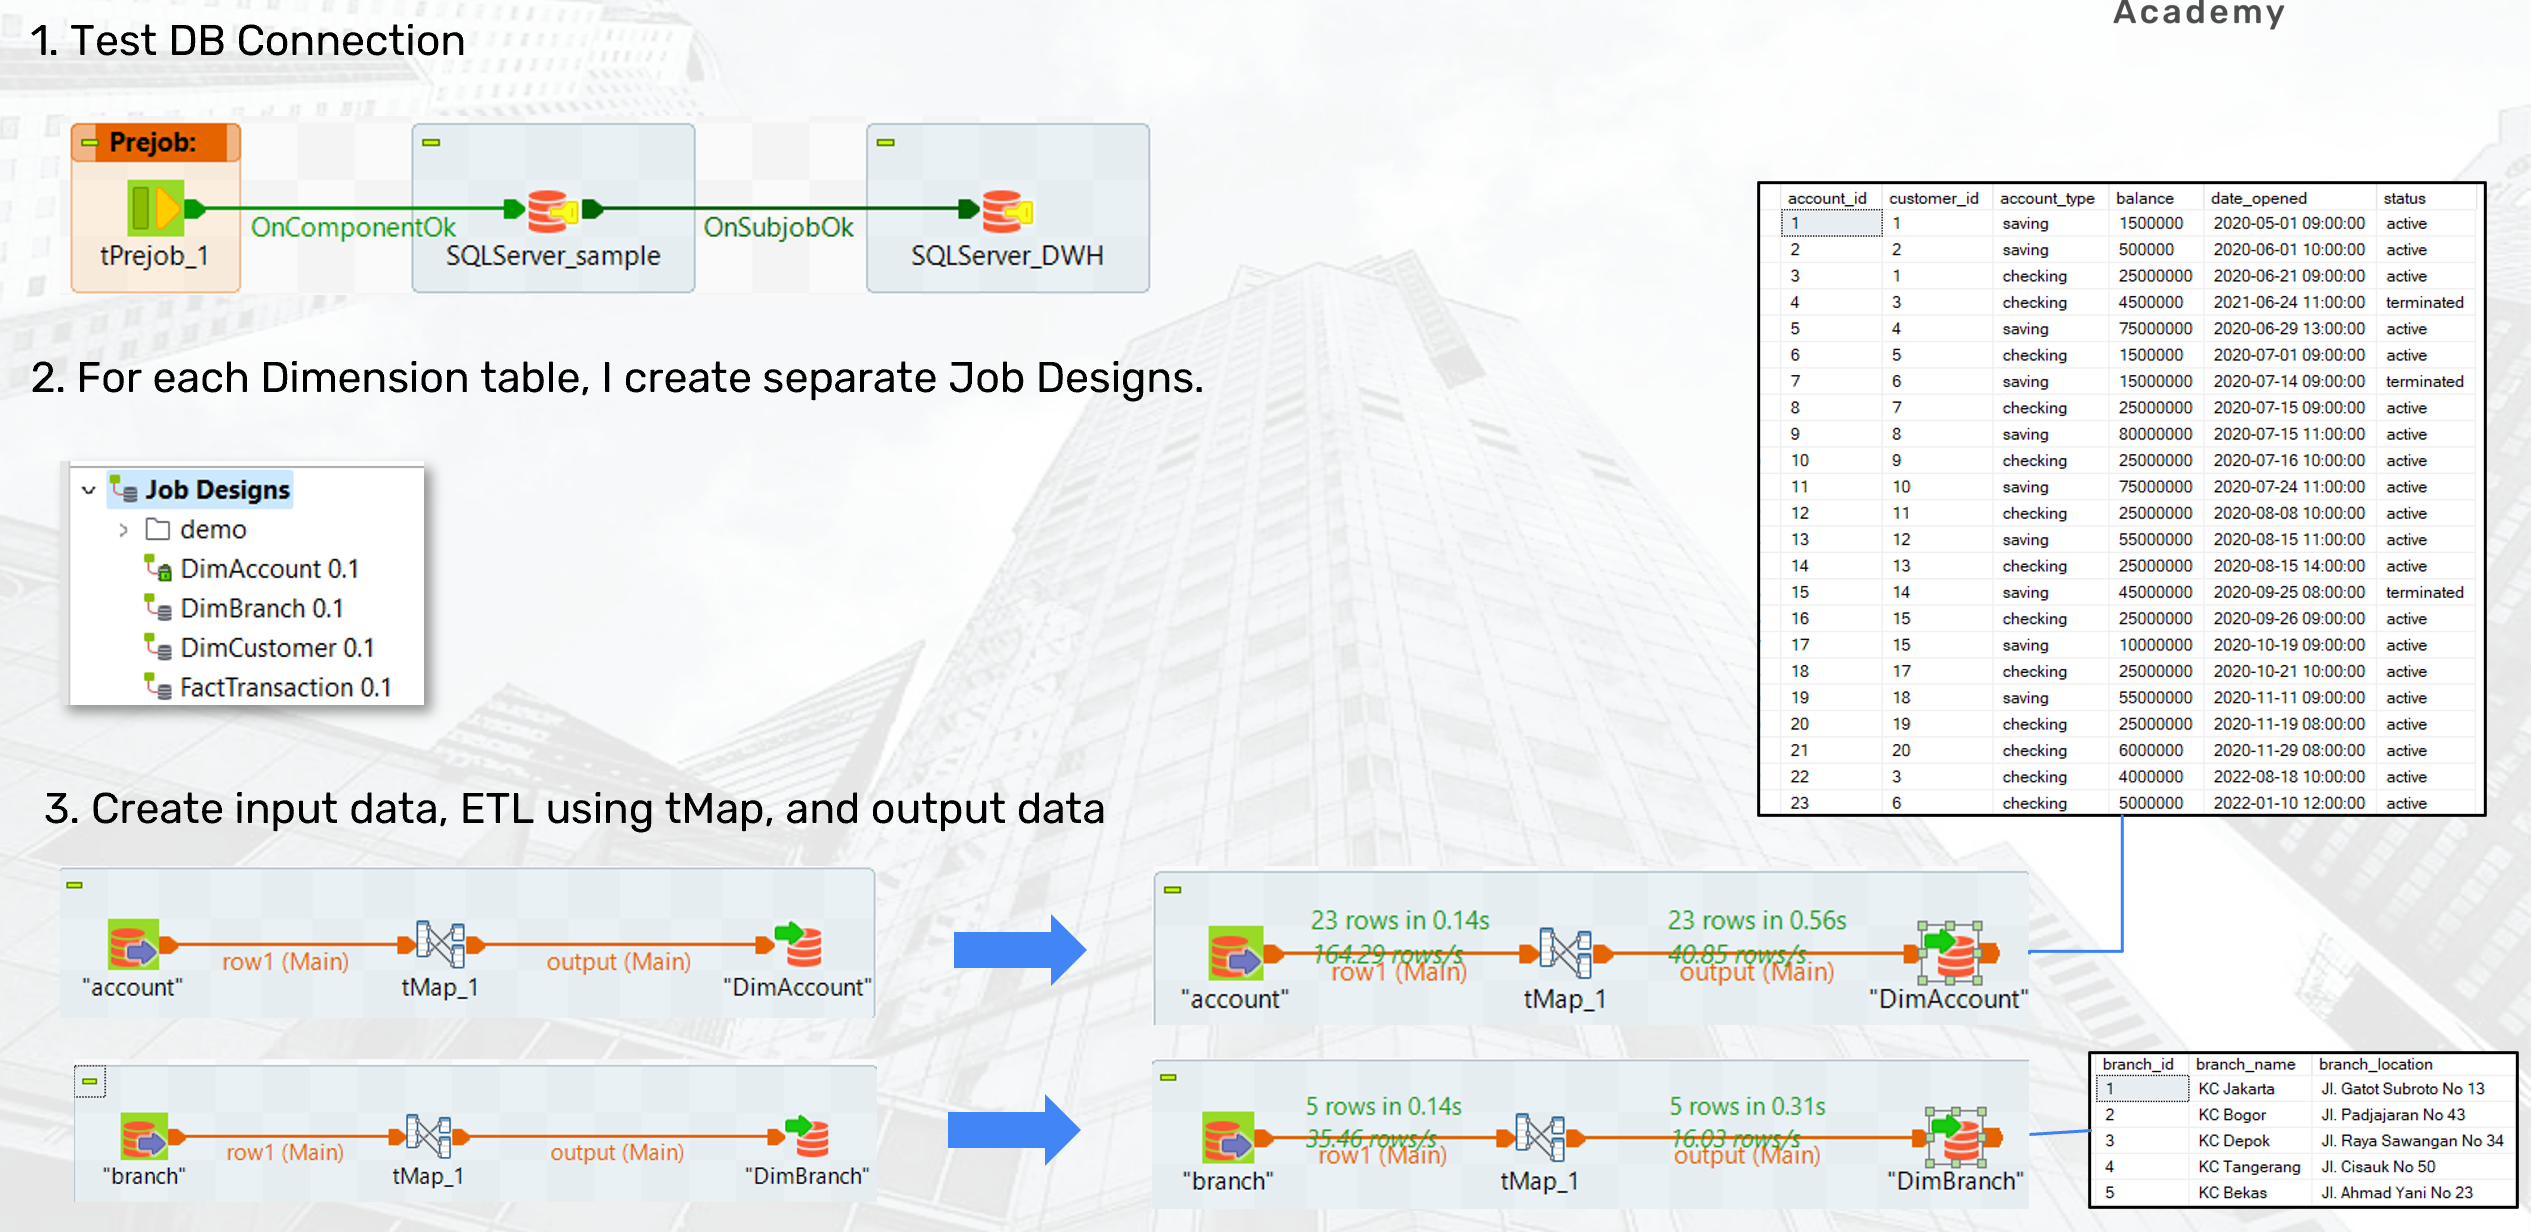Select the account_id 1 cell
This screenshot has height=1232, width=2531.
point(1831,224)
